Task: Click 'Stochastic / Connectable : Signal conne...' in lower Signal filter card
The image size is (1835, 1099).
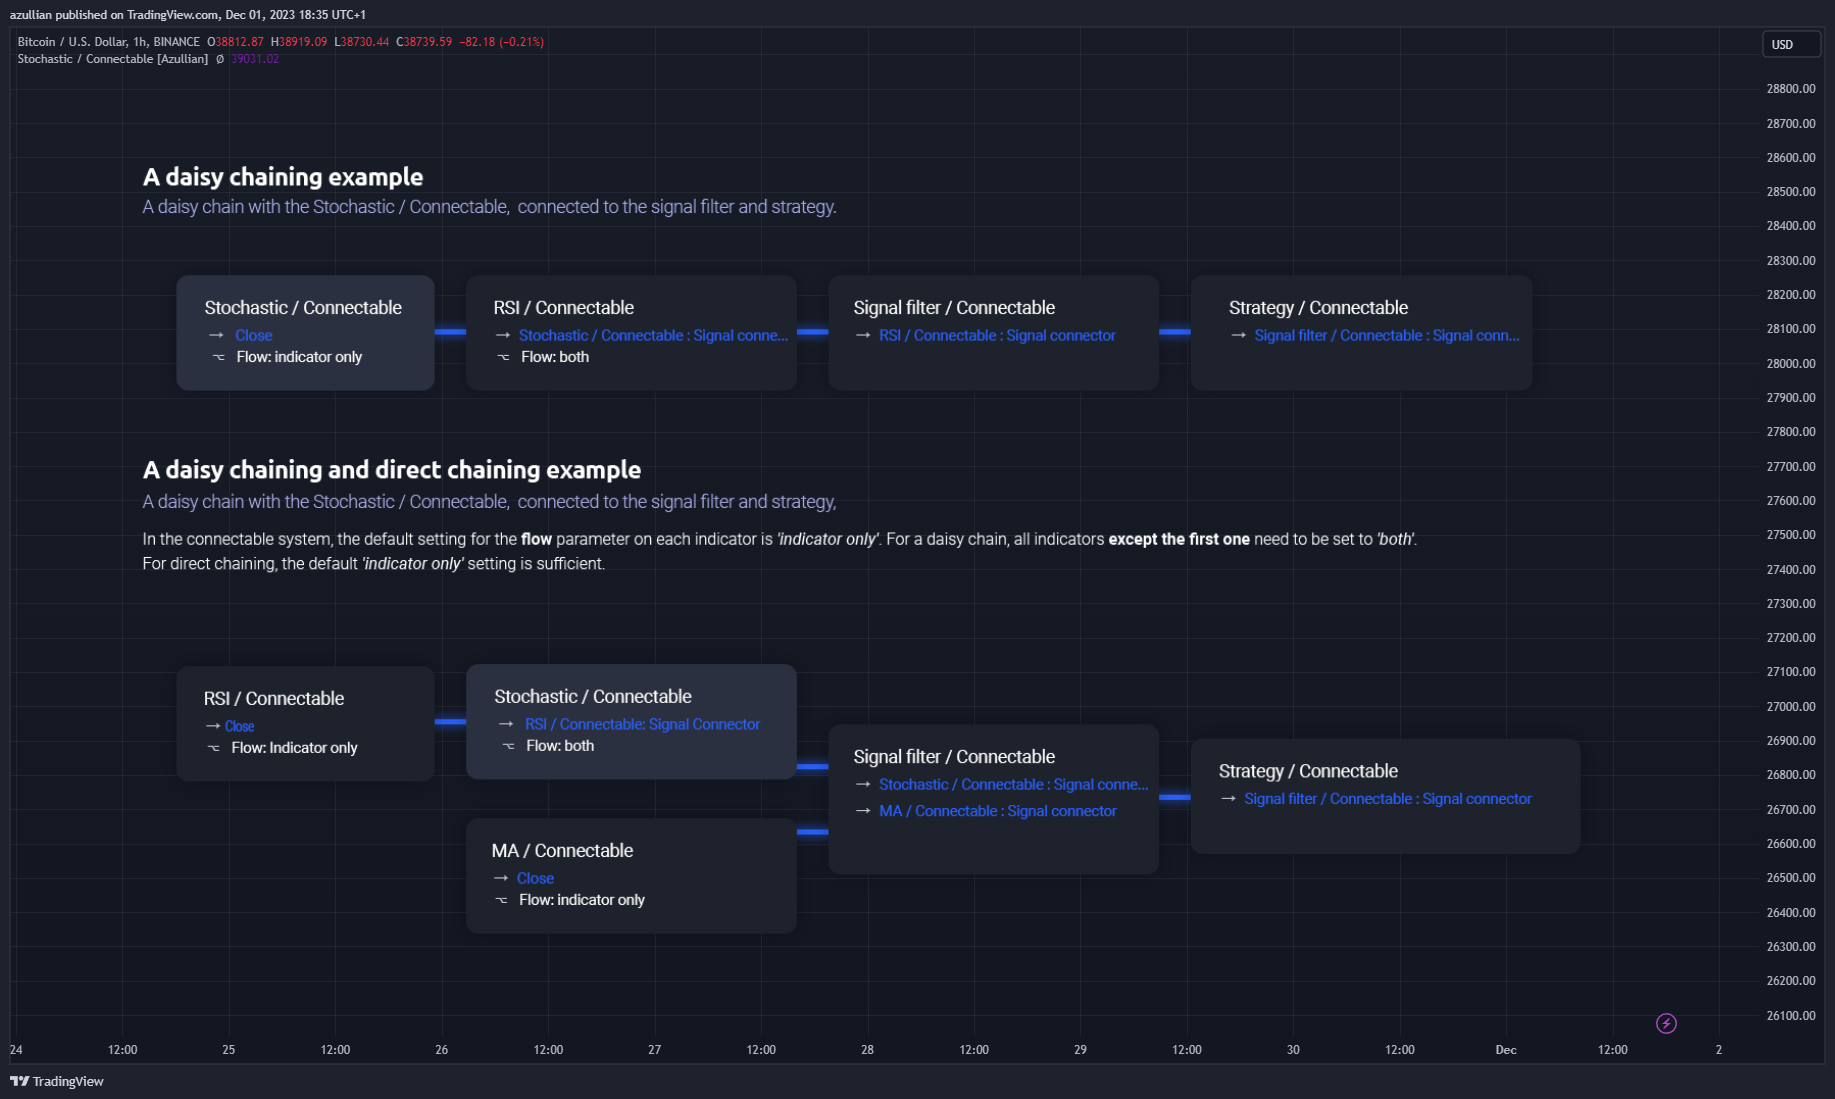Action: point(1013,785)
